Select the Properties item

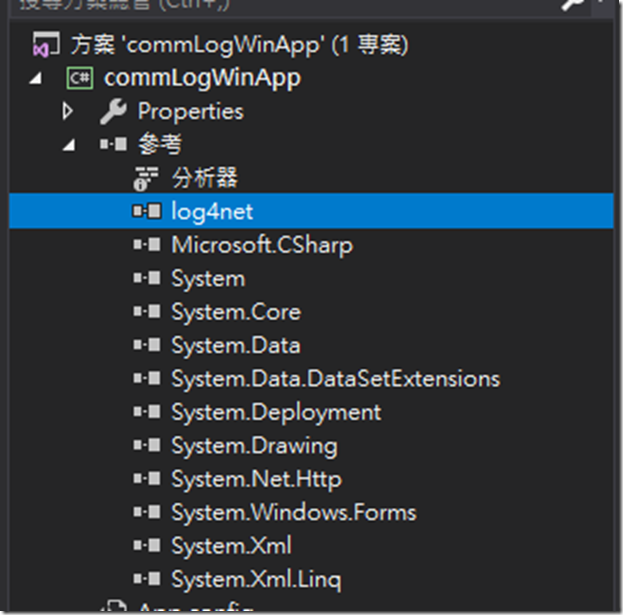coord(190,111)
